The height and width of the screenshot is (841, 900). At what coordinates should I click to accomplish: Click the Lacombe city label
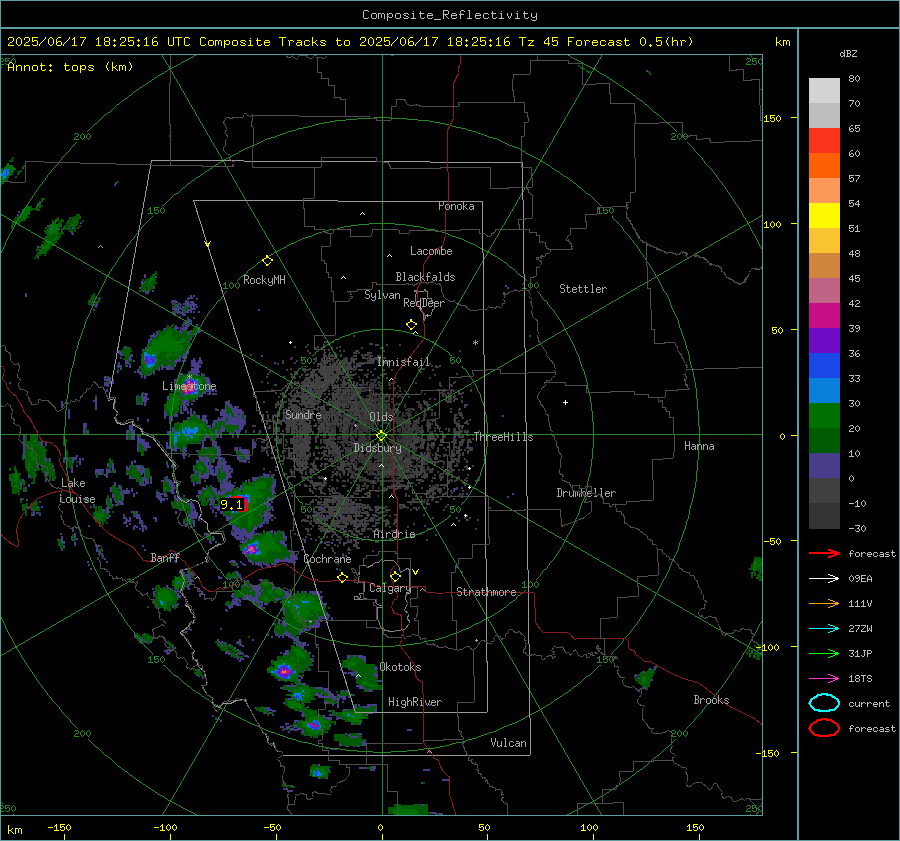(431, 251)
